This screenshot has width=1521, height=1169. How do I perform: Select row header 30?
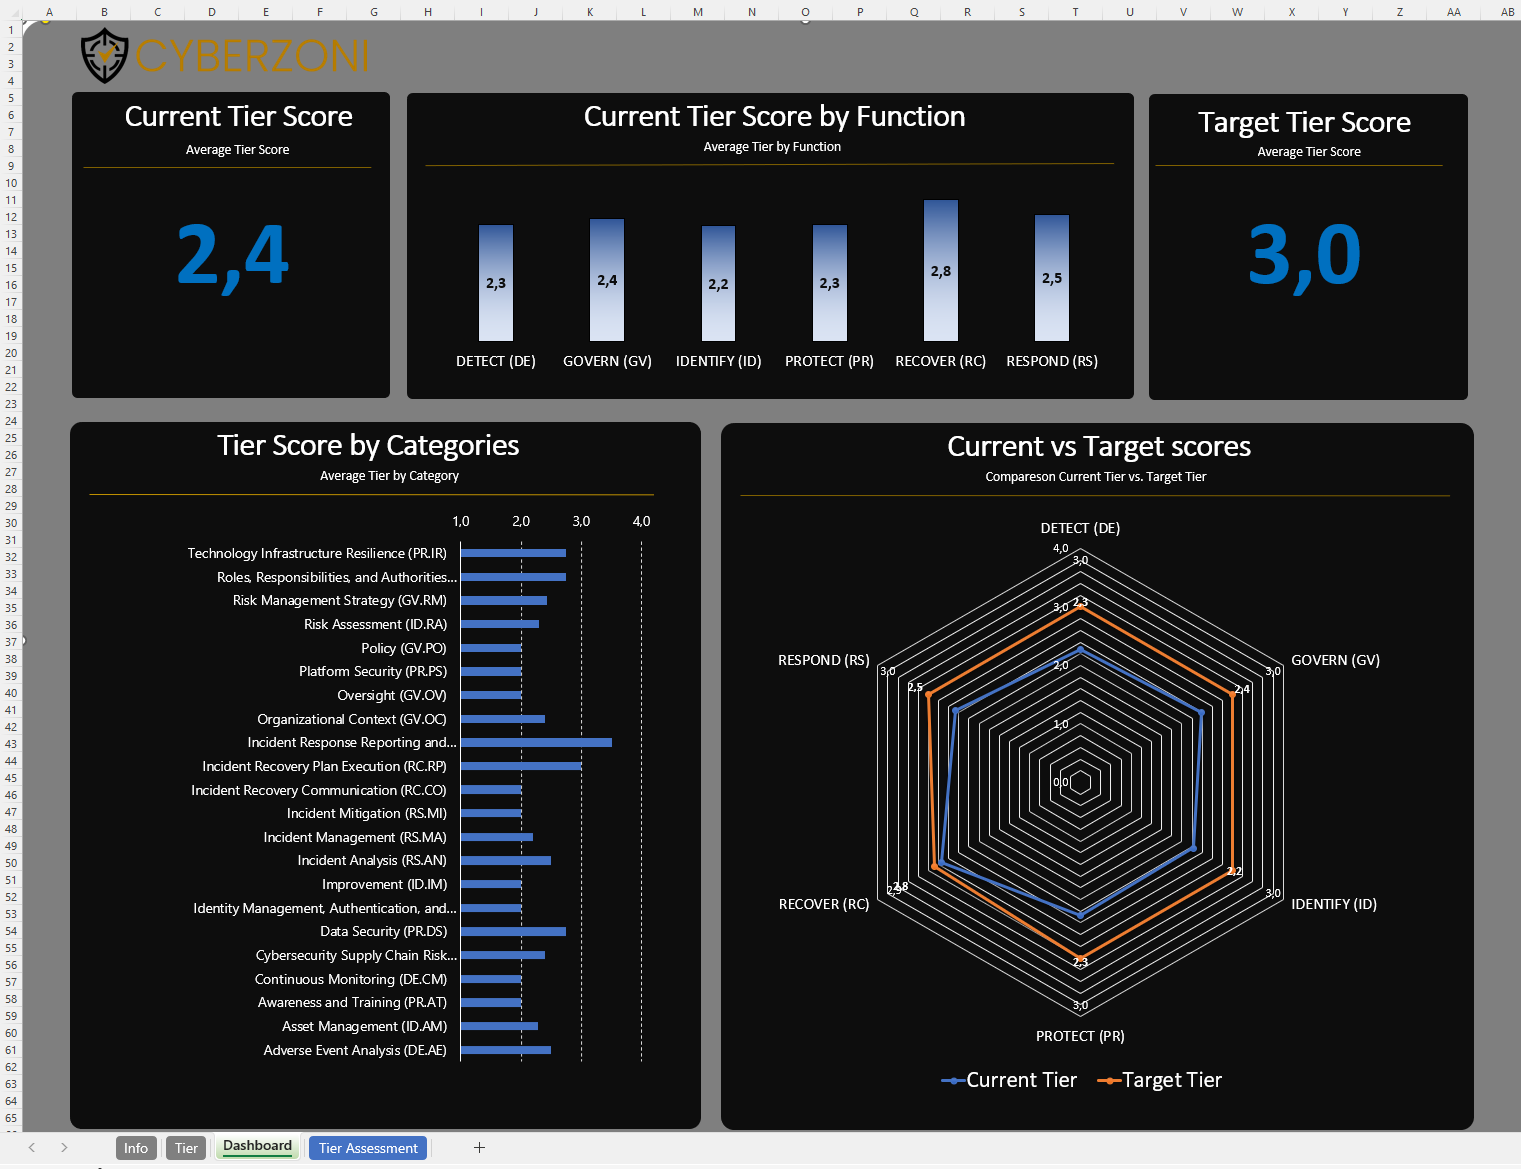pyautogui.click(x=11, y=523)
